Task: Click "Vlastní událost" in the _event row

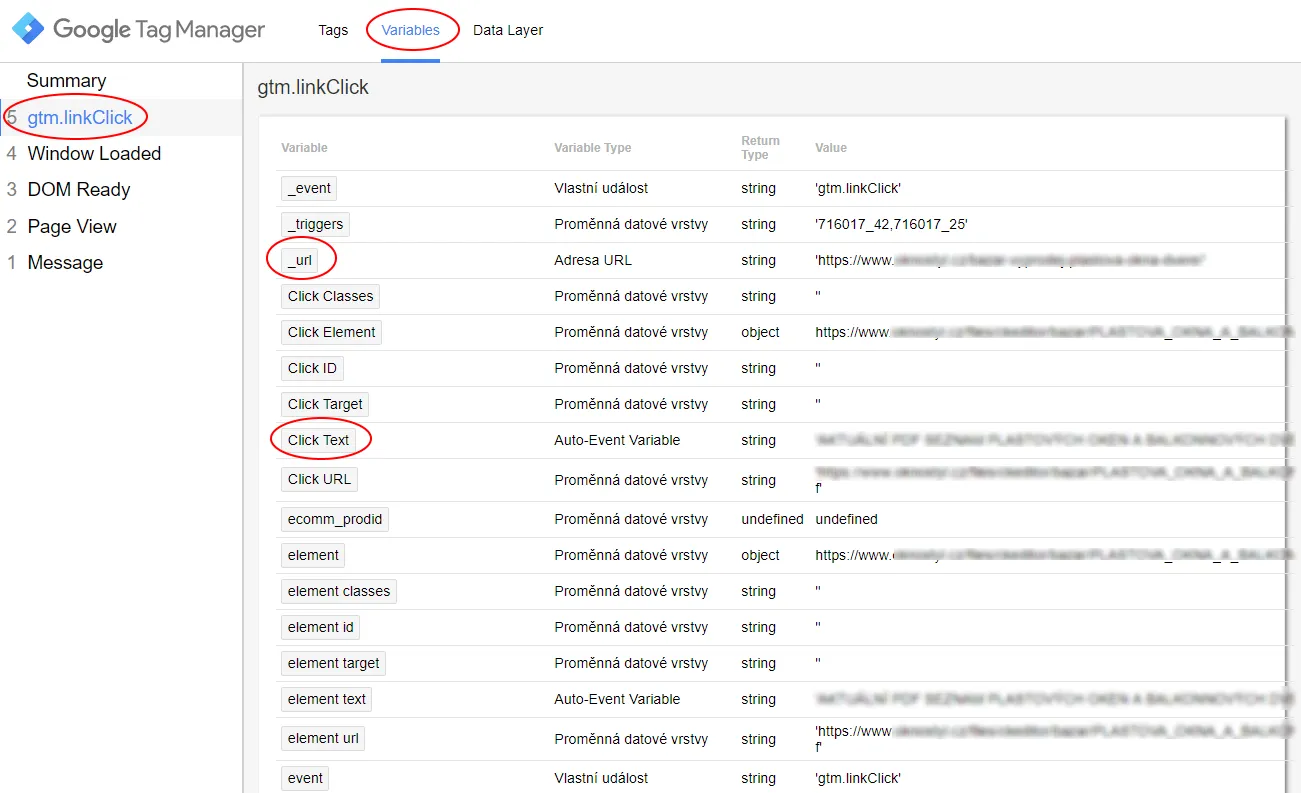Action: click(x=601, y=188)
